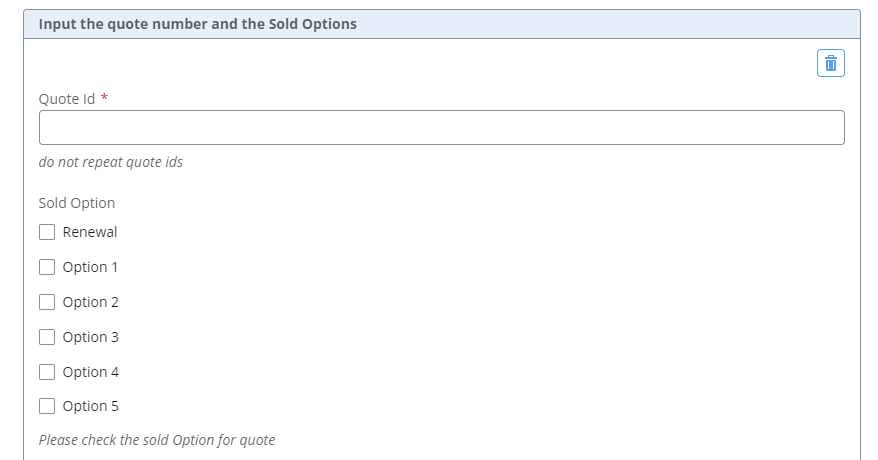Toggle the Option 4 checkbox
Image resolution: width=878 pixels, height=460 pixels.
(x=47, y=372)
